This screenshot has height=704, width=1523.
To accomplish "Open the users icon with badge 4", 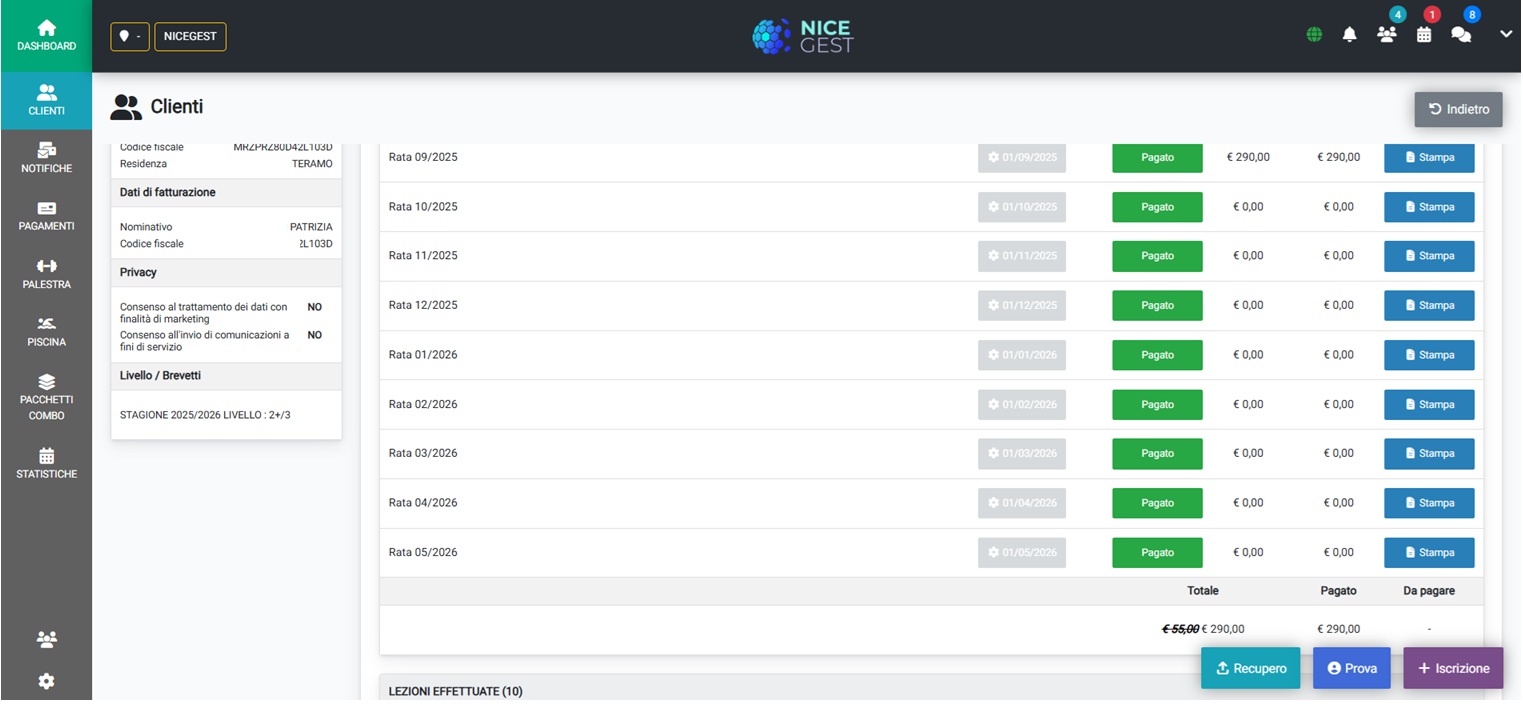I will point(1386,34).
